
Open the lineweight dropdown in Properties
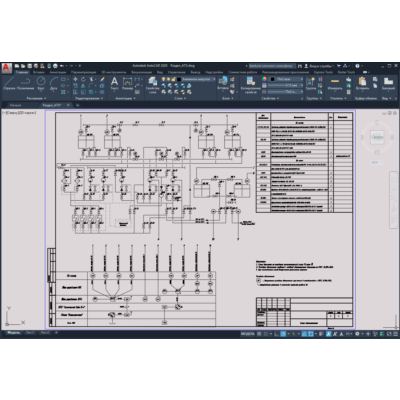[x=285, y=85]
